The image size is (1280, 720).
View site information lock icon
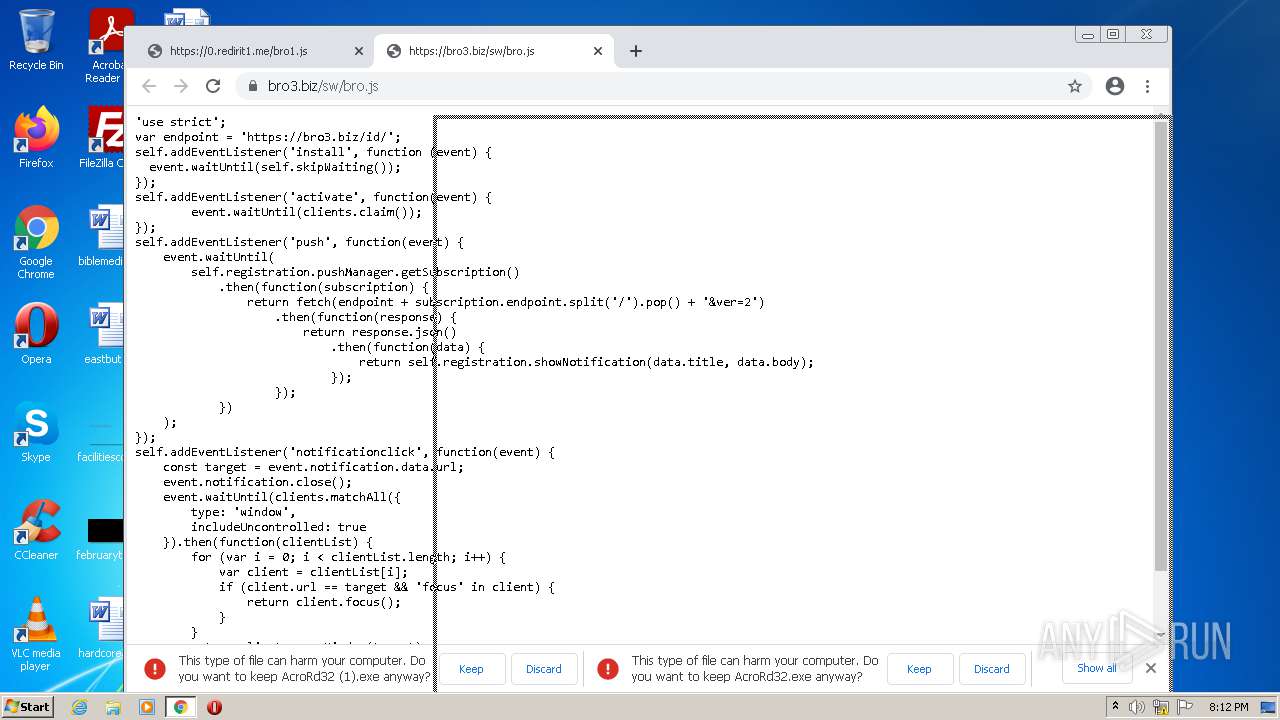coord(253,86)
